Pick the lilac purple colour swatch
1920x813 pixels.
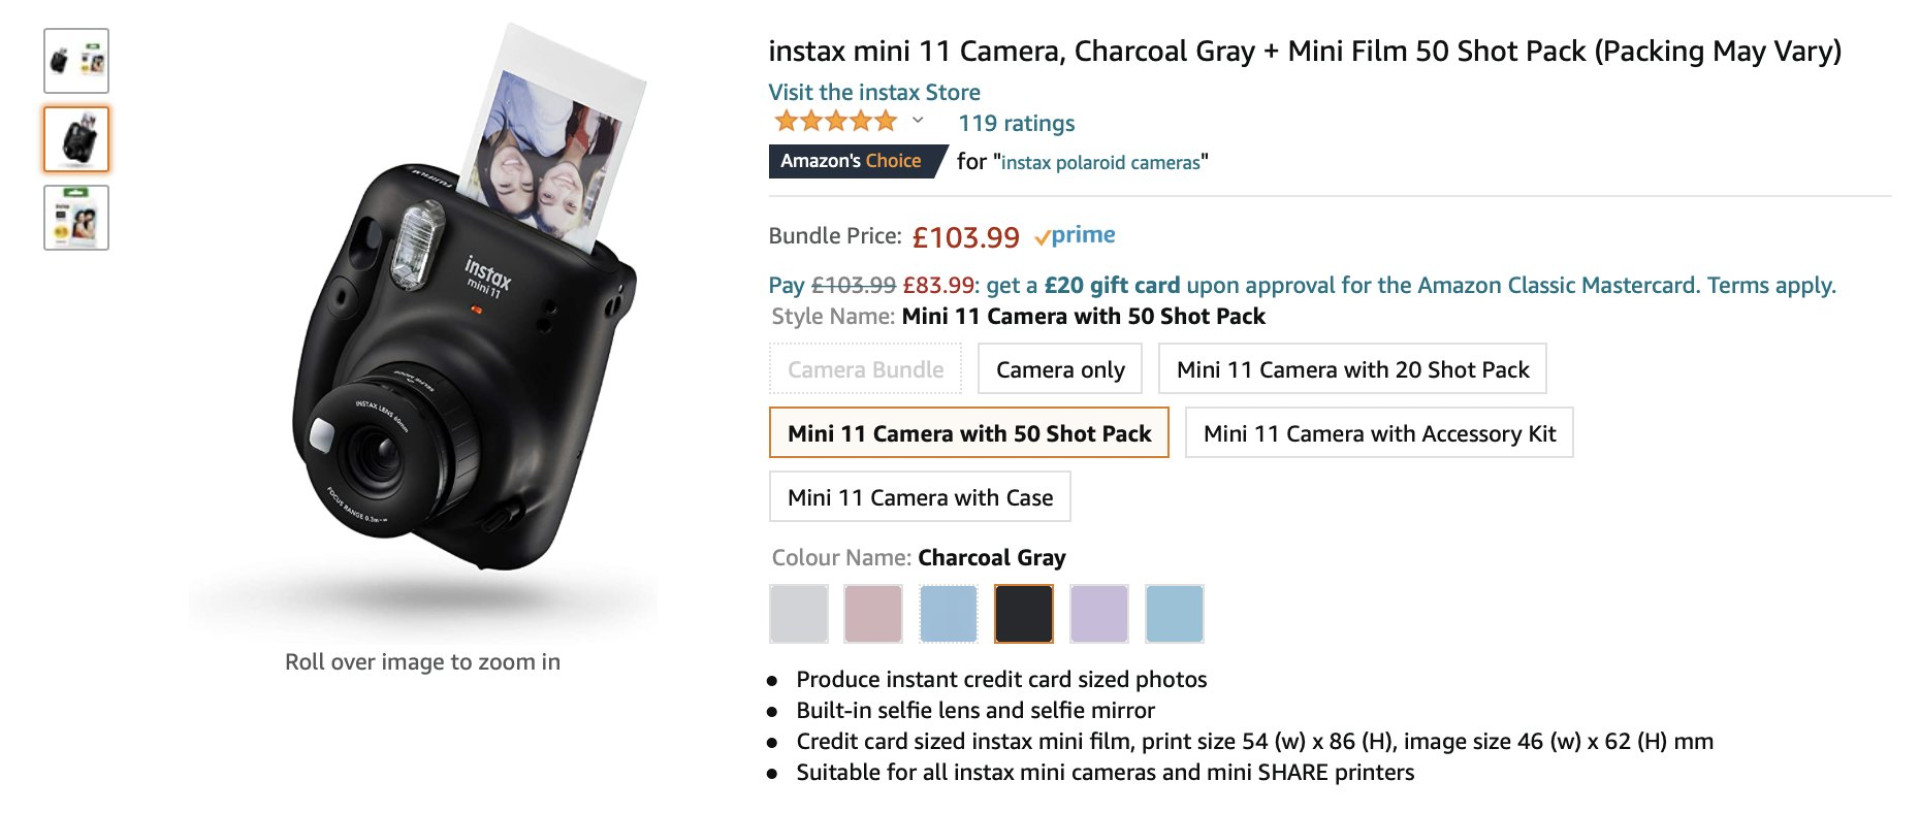tap(1099, 614)
